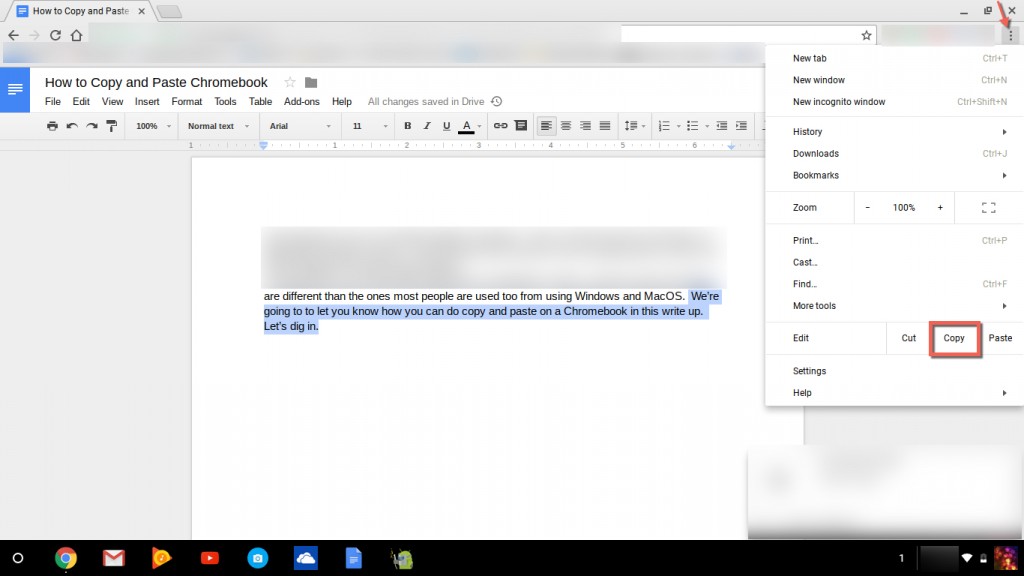Bookmark this page with the star
The width and height of the screenshot is (1024, 576).
tap(866, 35)
